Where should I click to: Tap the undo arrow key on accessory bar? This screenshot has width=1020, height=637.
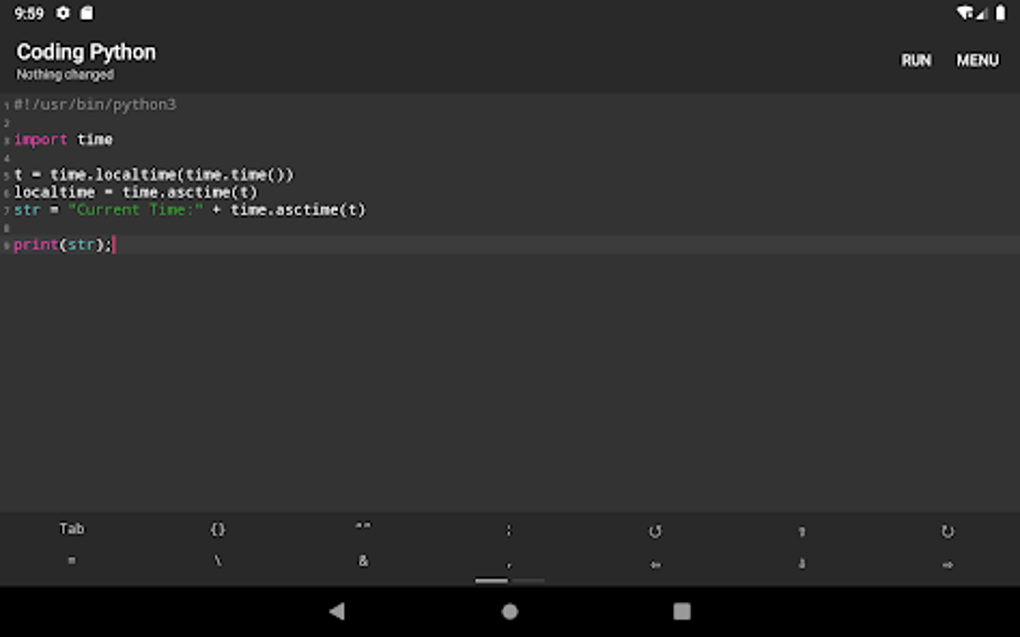click(x=656, y=529)
